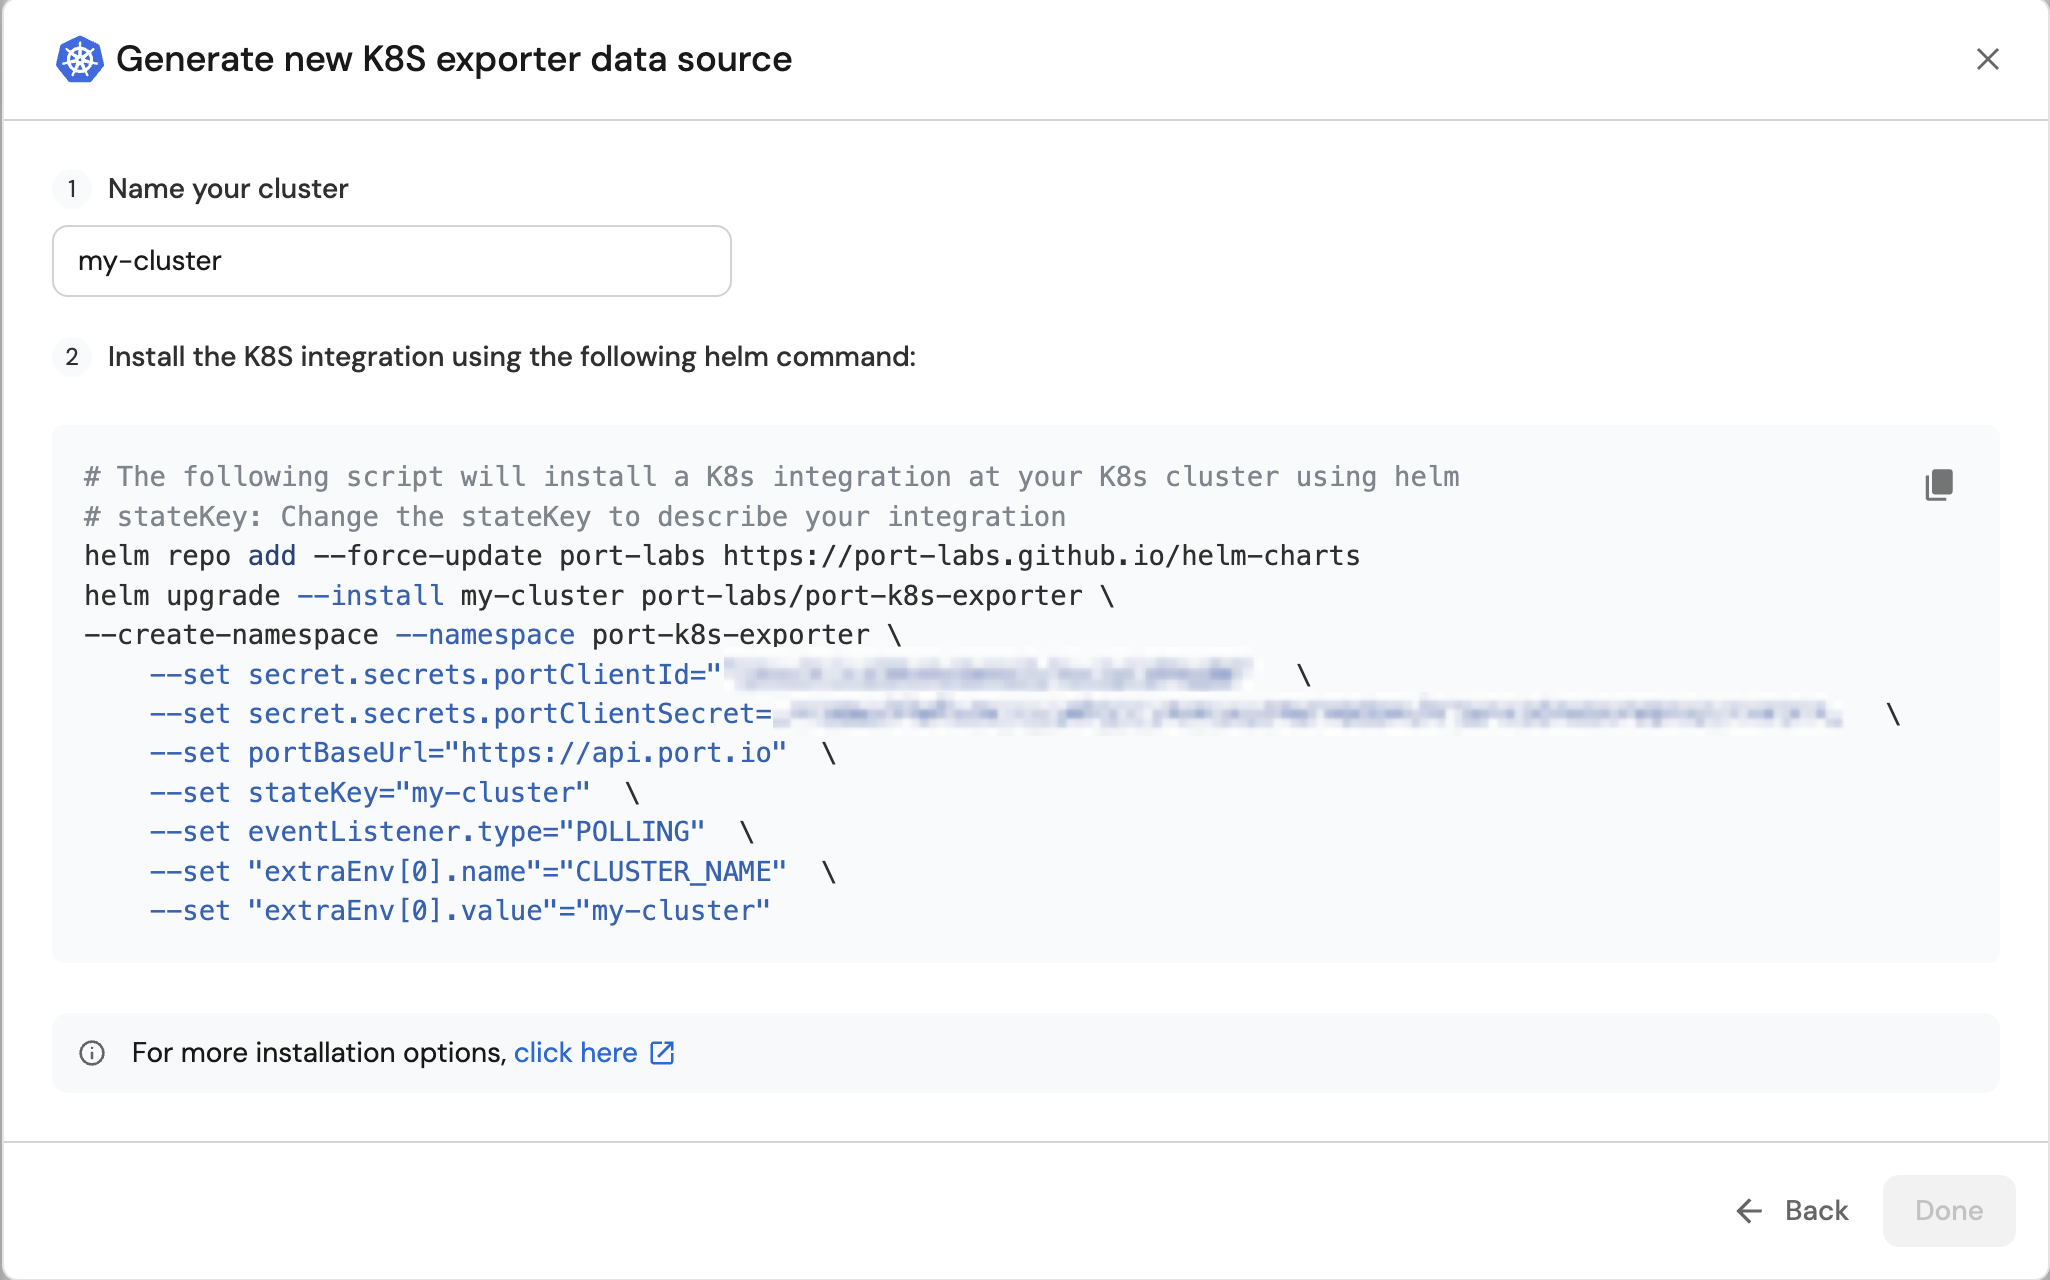This screenshot has height=1280, width=2050.
Task: Copy the helm command to clipboard
Action: click(1938, 485)
